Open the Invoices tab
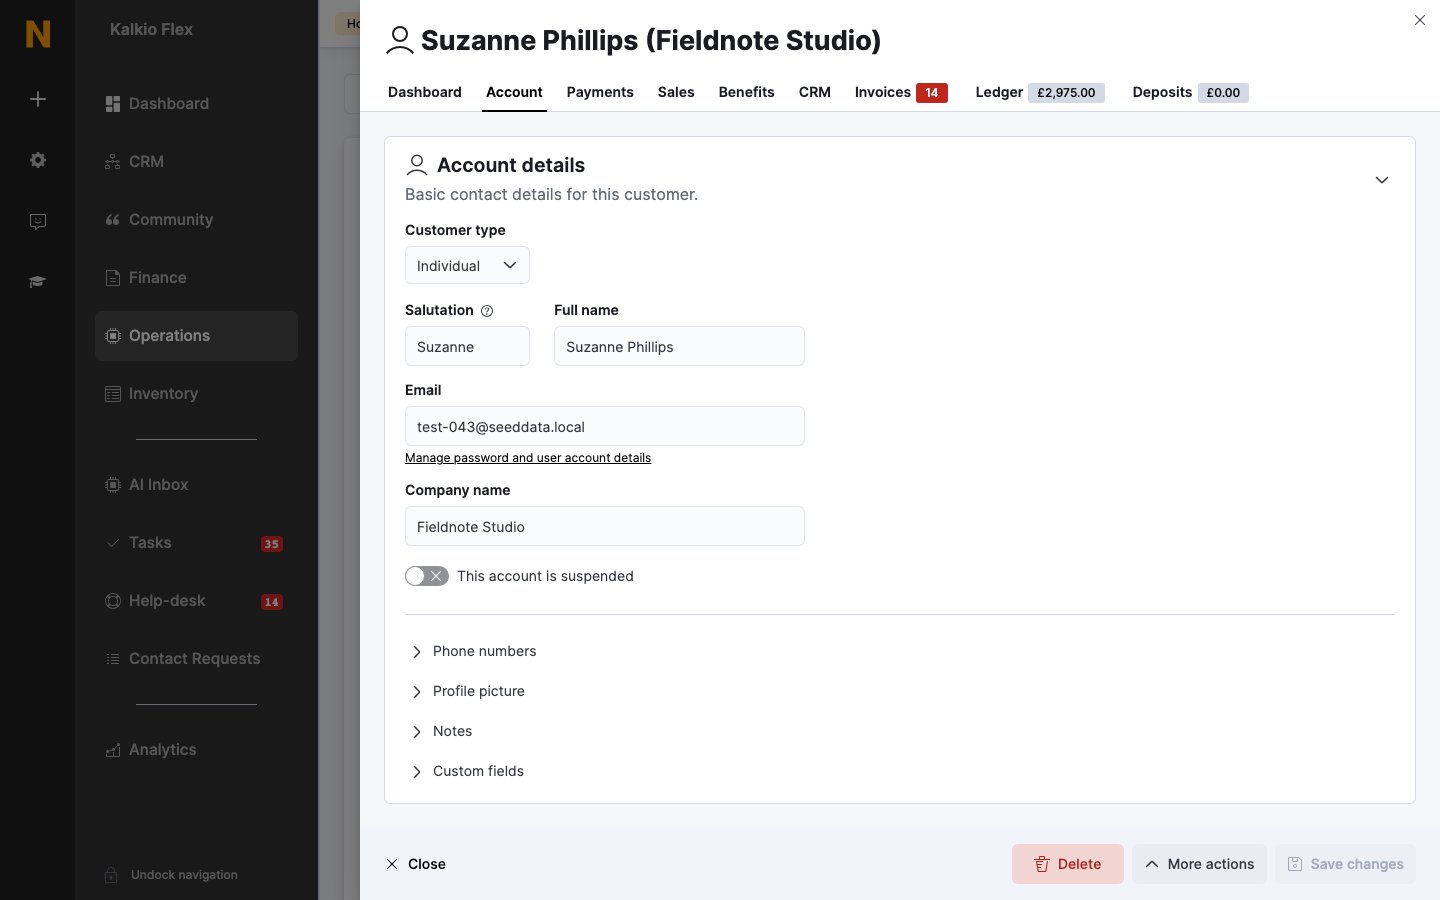Viewport: 1440px width, 900px height. [x=901, y=92]
